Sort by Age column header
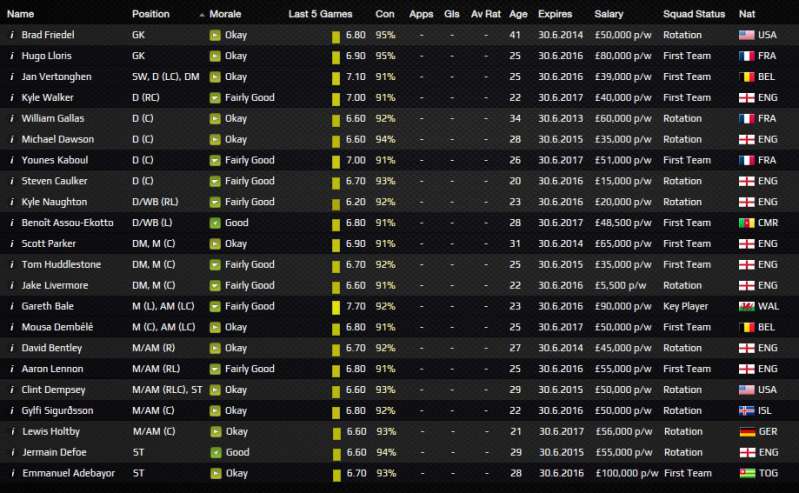 518,14
